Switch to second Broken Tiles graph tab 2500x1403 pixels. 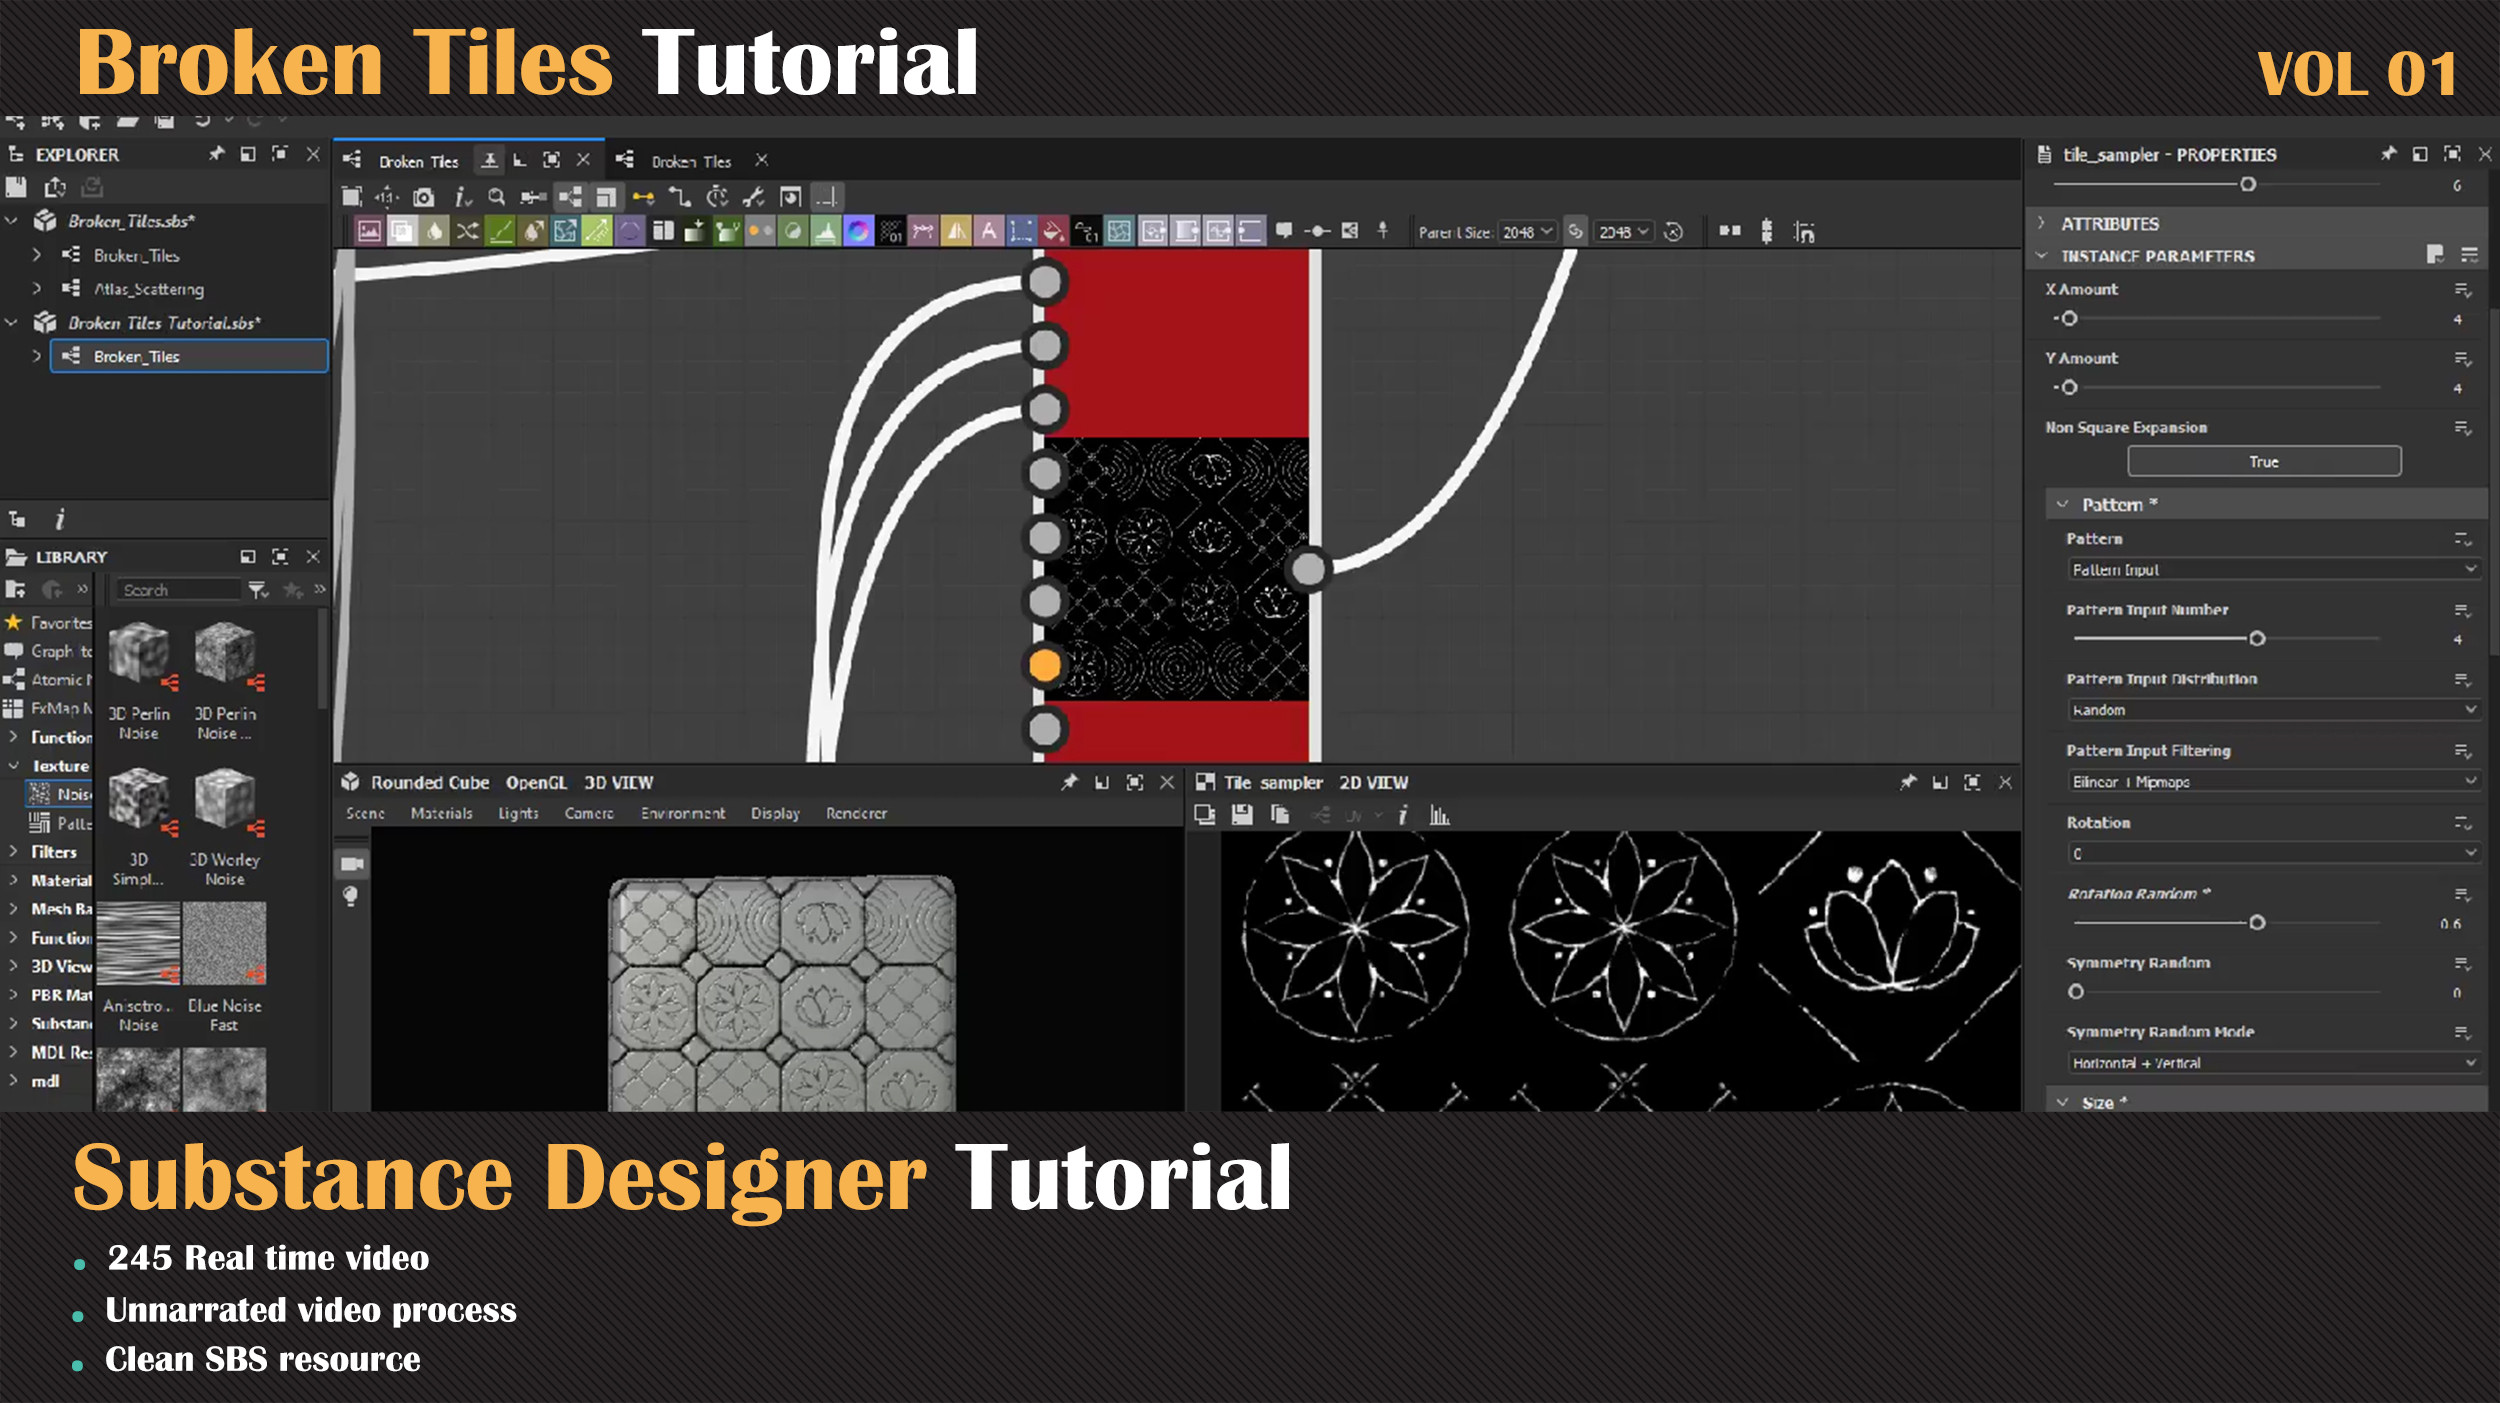coord(690,161)
